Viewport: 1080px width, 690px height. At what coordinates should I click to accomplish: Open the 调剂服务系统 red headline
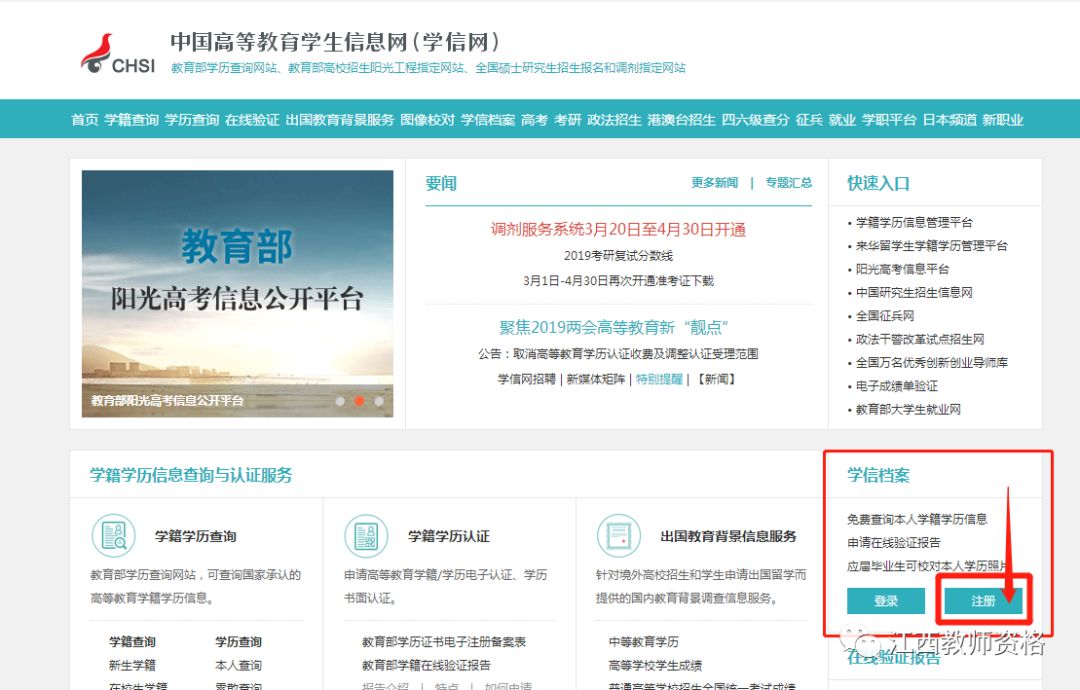tap(618, 229)
